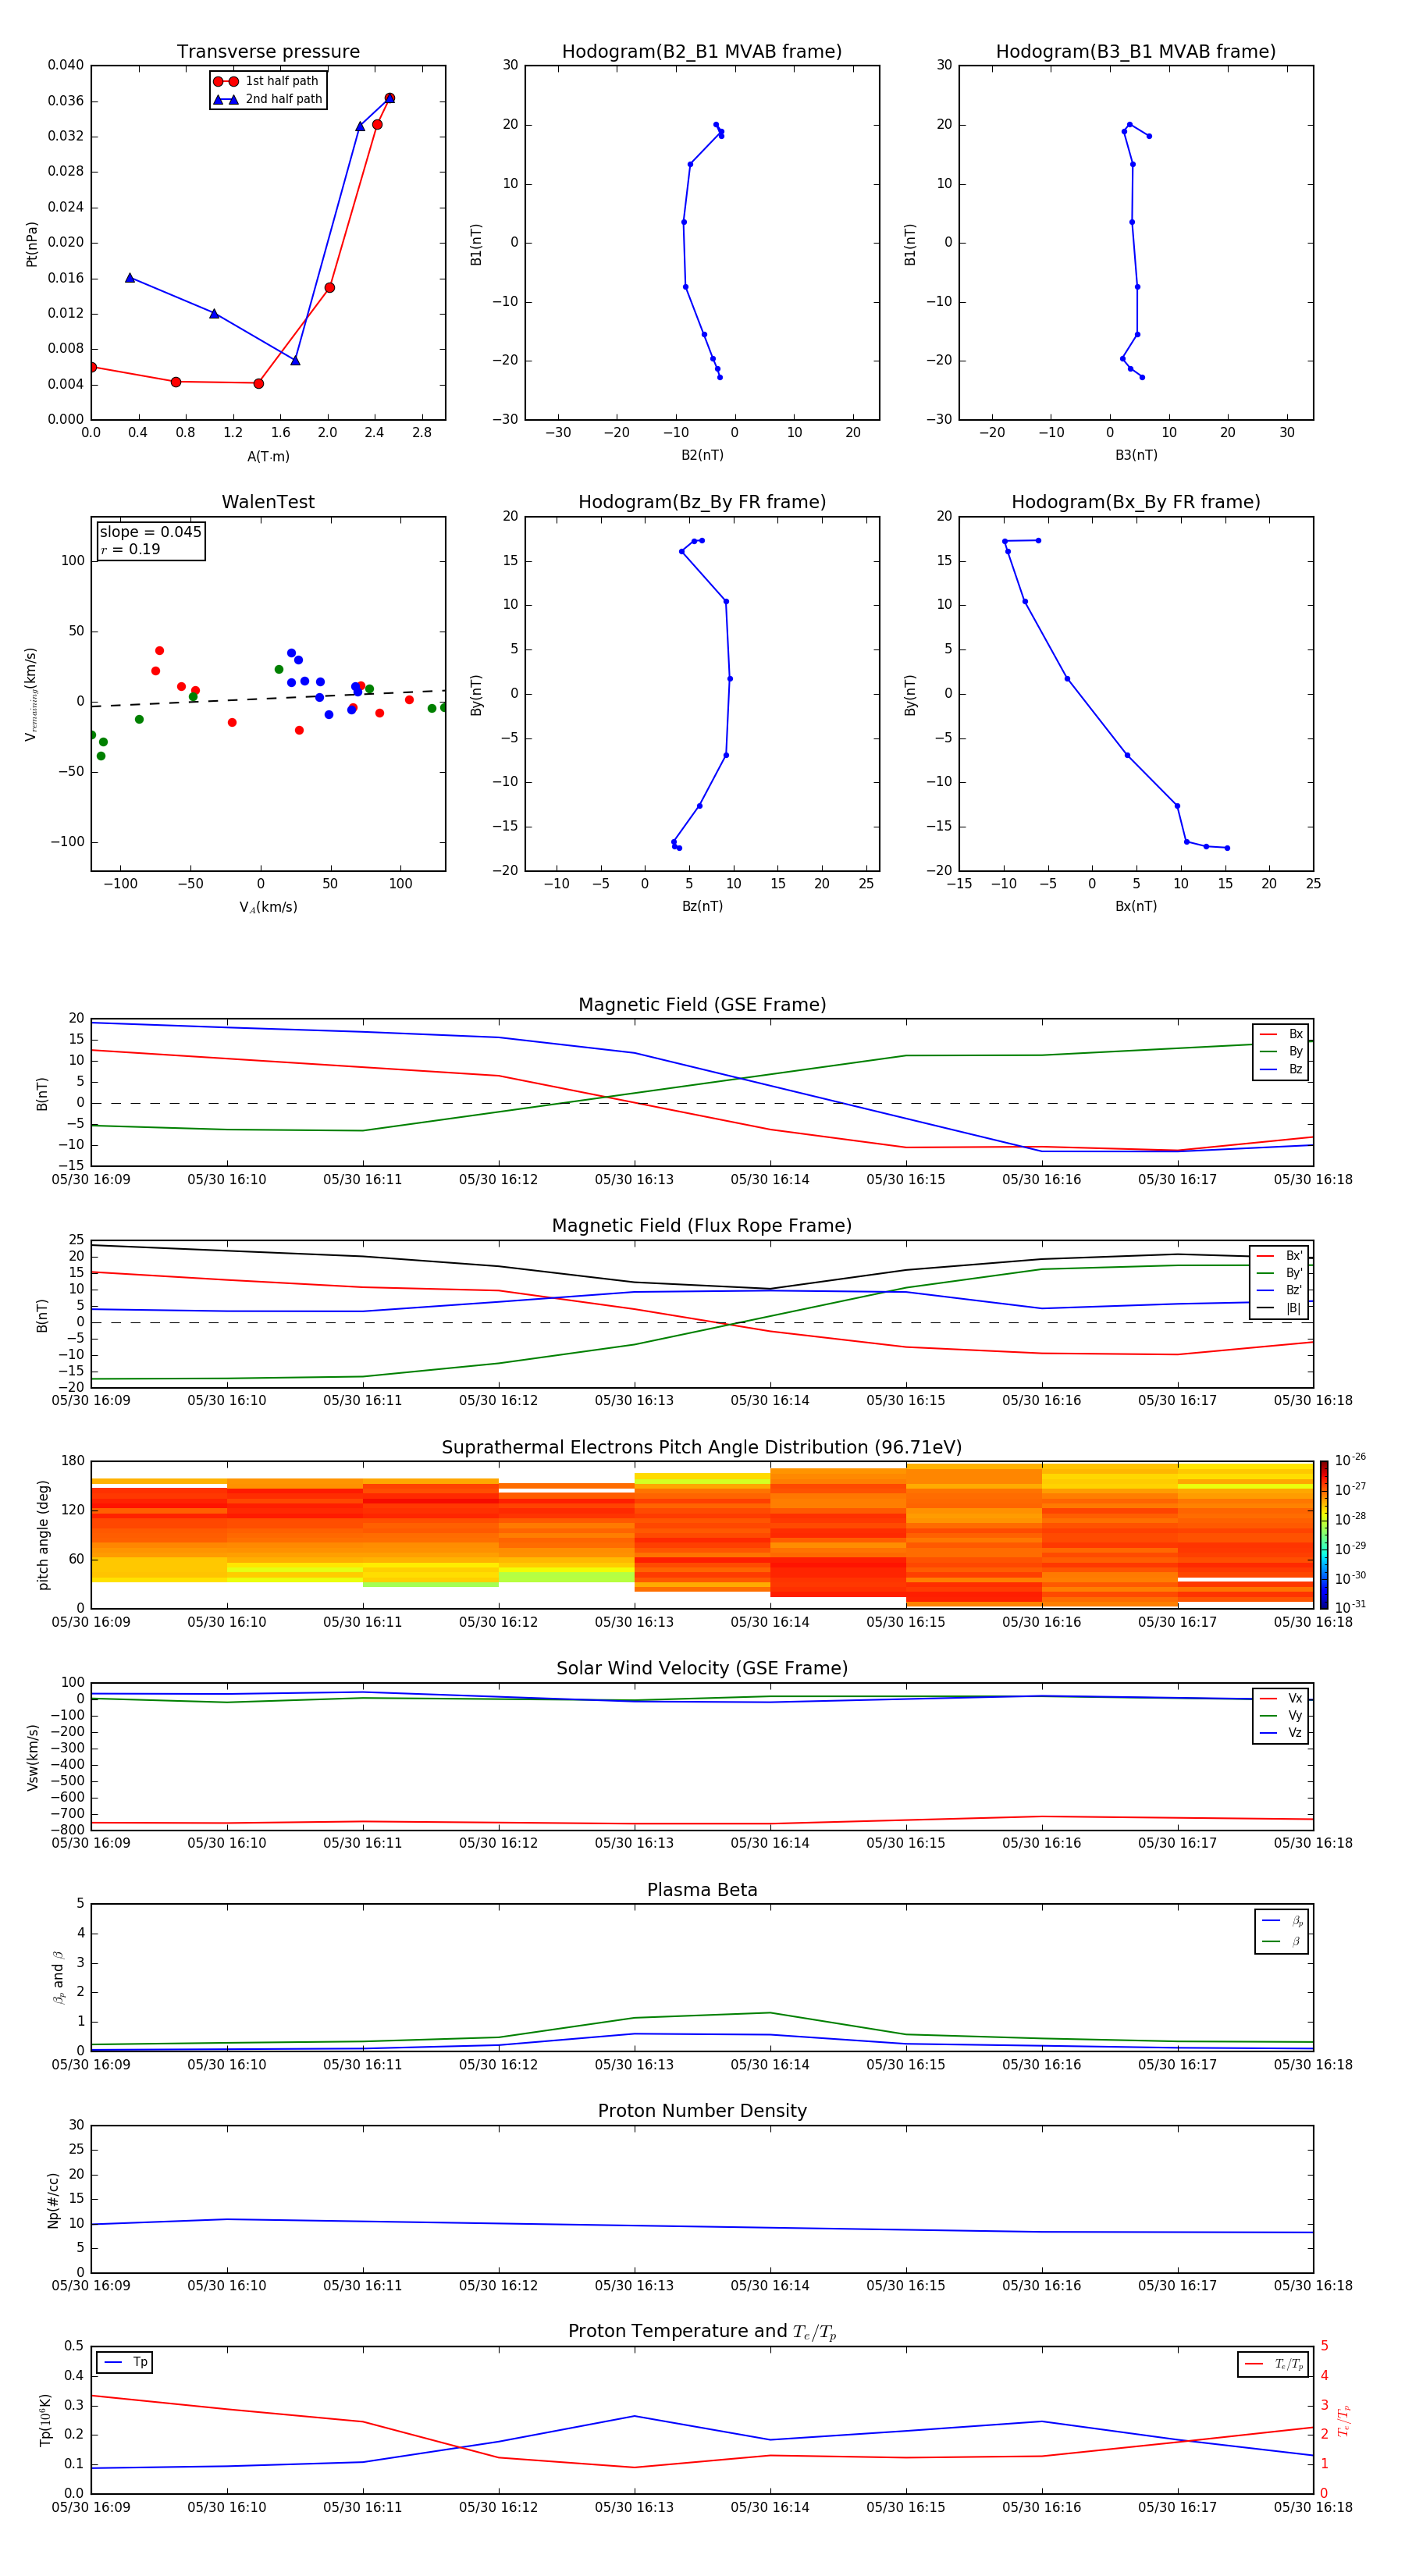The image size is (1405, 2576).
Task: Click the pitch angle colorbar scale
Action: pyautogui.click(x=1324, y=1534)
